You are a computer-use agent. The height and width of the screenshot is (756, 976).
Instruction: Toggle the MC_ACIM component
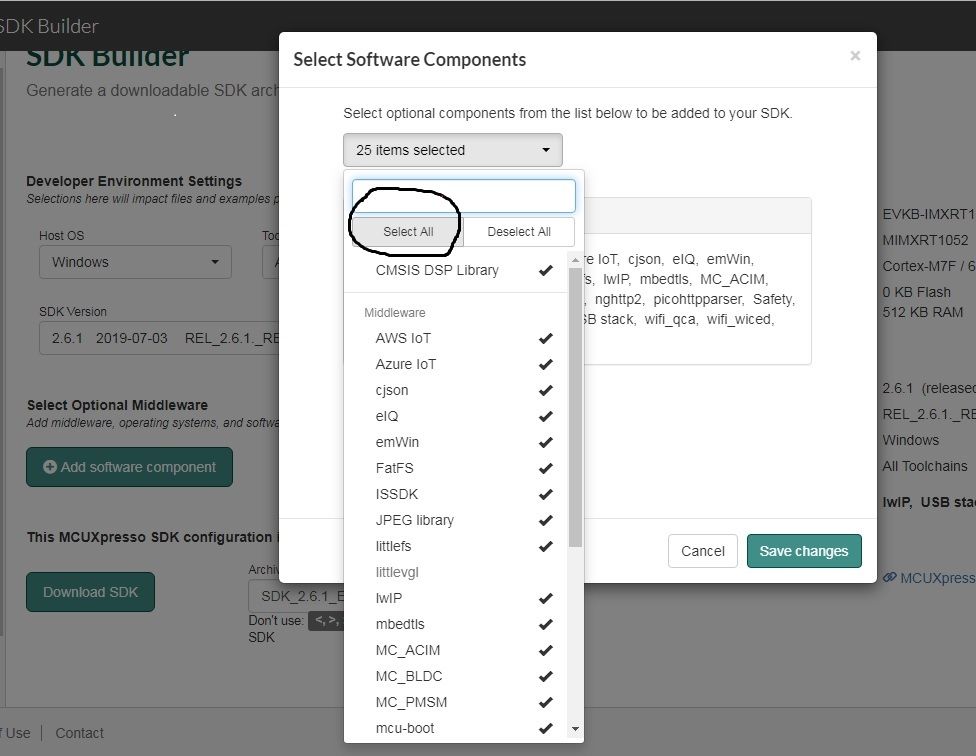click(456, 650)
